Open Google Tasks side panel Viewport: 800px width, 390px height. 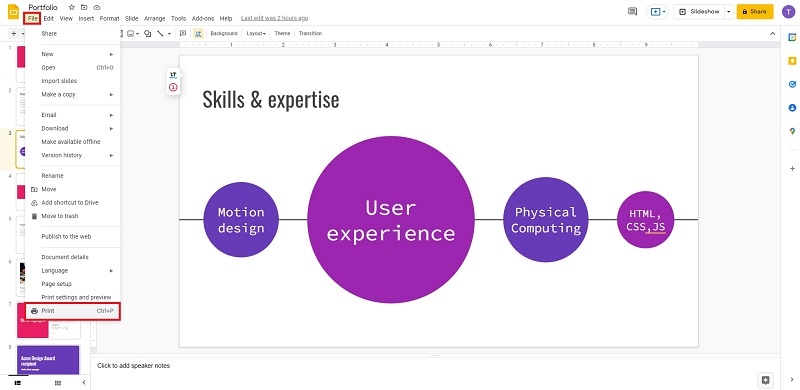click(x=792, y=84)
